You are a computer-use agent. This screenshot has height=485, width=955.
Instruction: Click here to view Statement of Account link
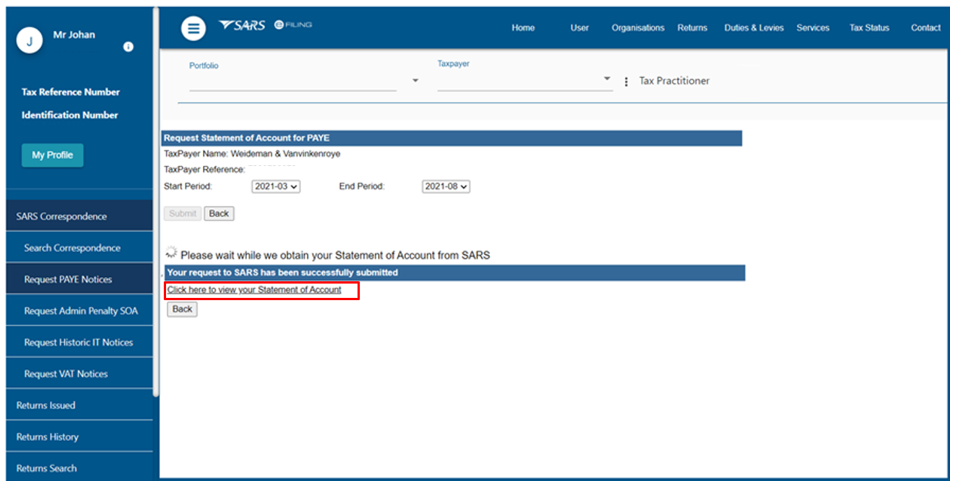(x=254, y=290)
